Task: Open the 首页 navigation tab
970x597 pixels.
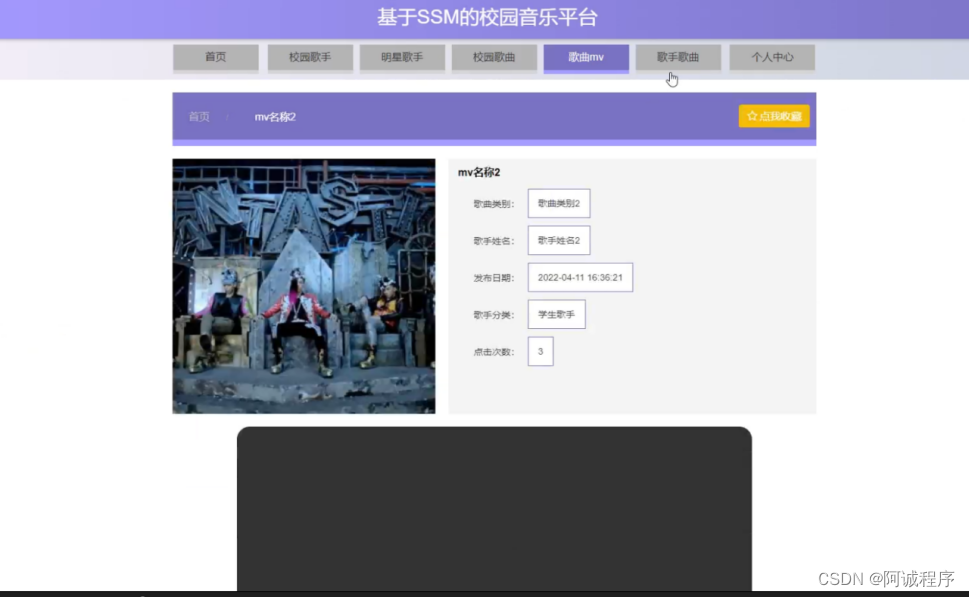Action: [215, 57]
